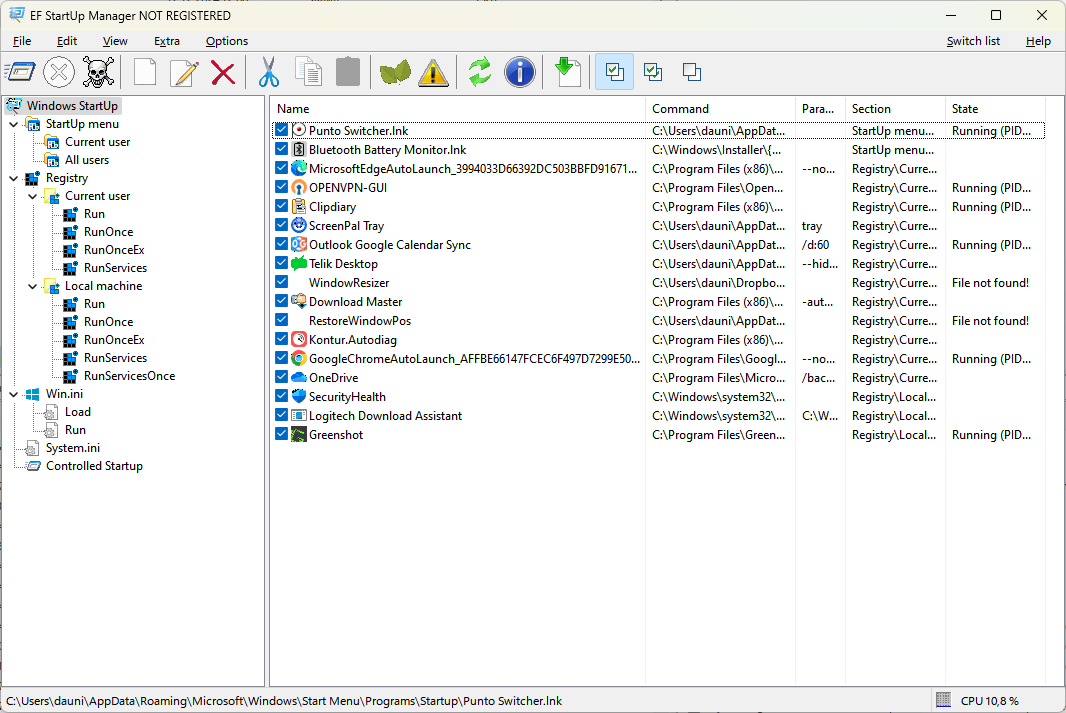Click the scissors cut toolbar icon

click(269, 72)
